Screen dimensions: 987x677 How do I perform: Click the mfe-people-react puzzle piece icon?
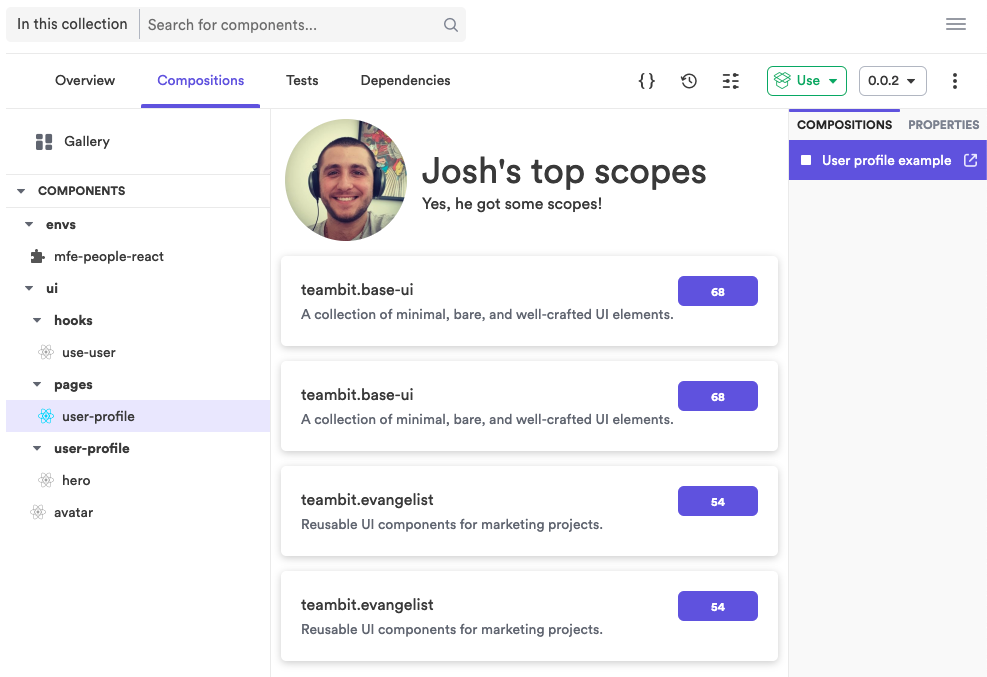tap(38, 256)
